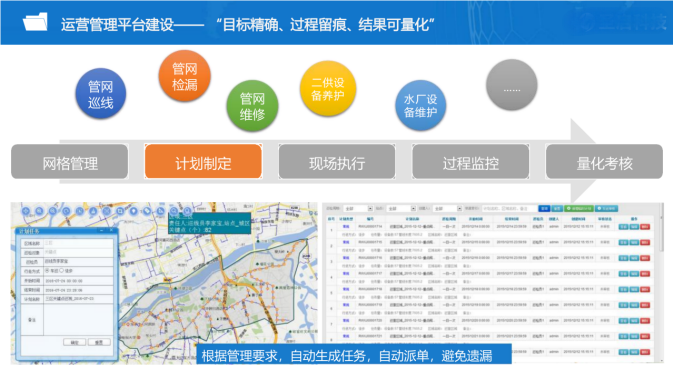
Task: Close the 计划任务 dialog
Action: click(111, 231)
